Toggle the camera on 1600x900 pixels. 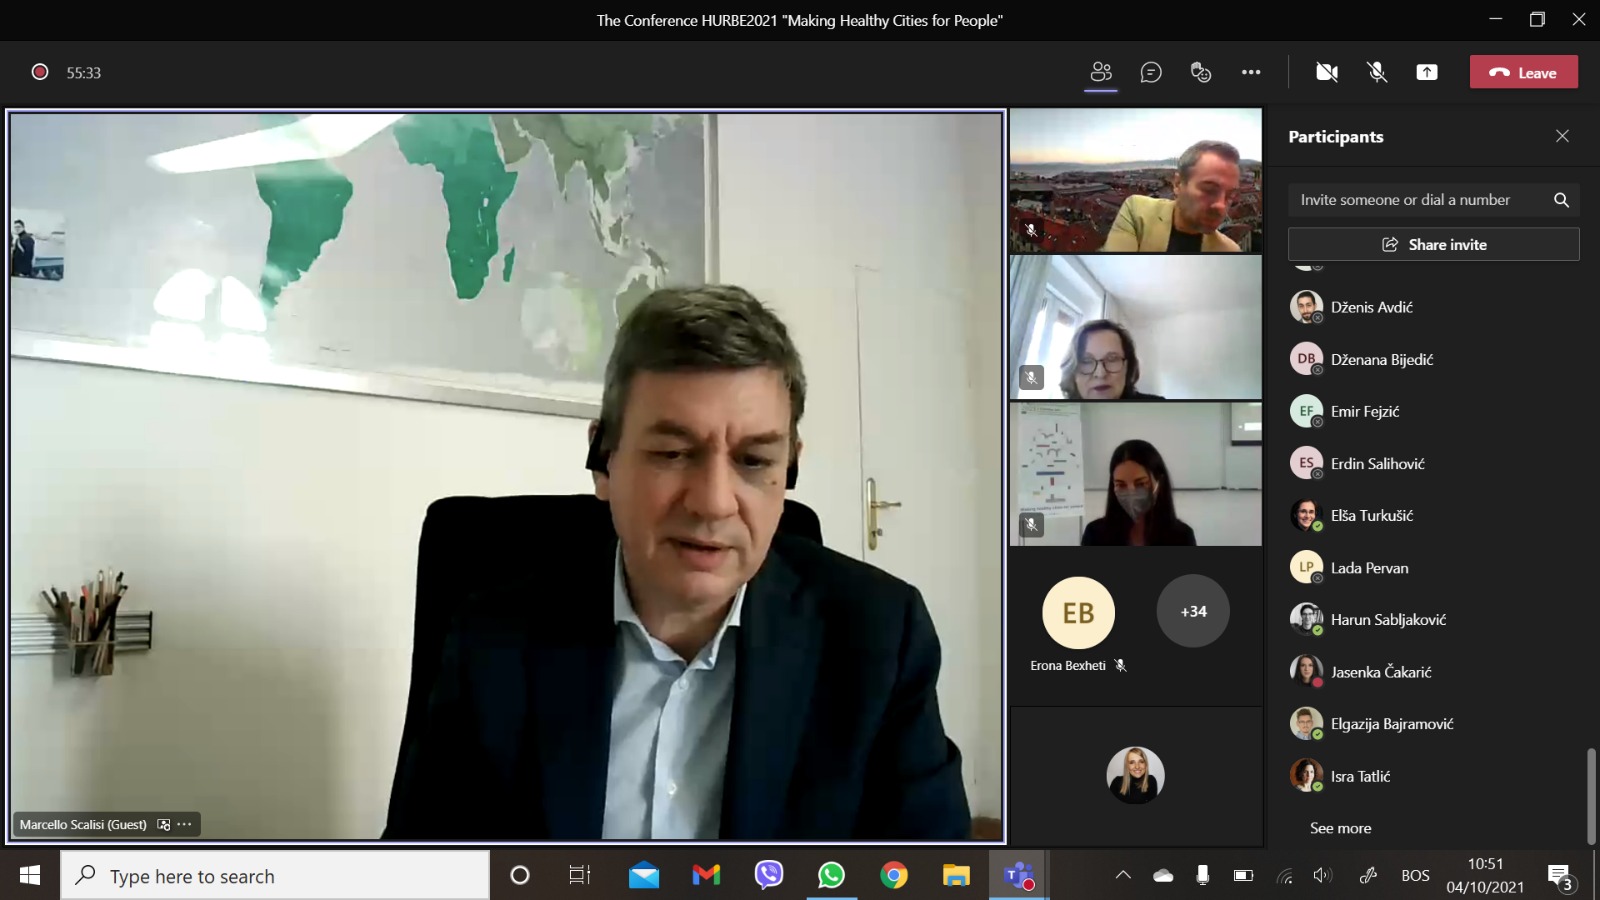[1327, 72]
